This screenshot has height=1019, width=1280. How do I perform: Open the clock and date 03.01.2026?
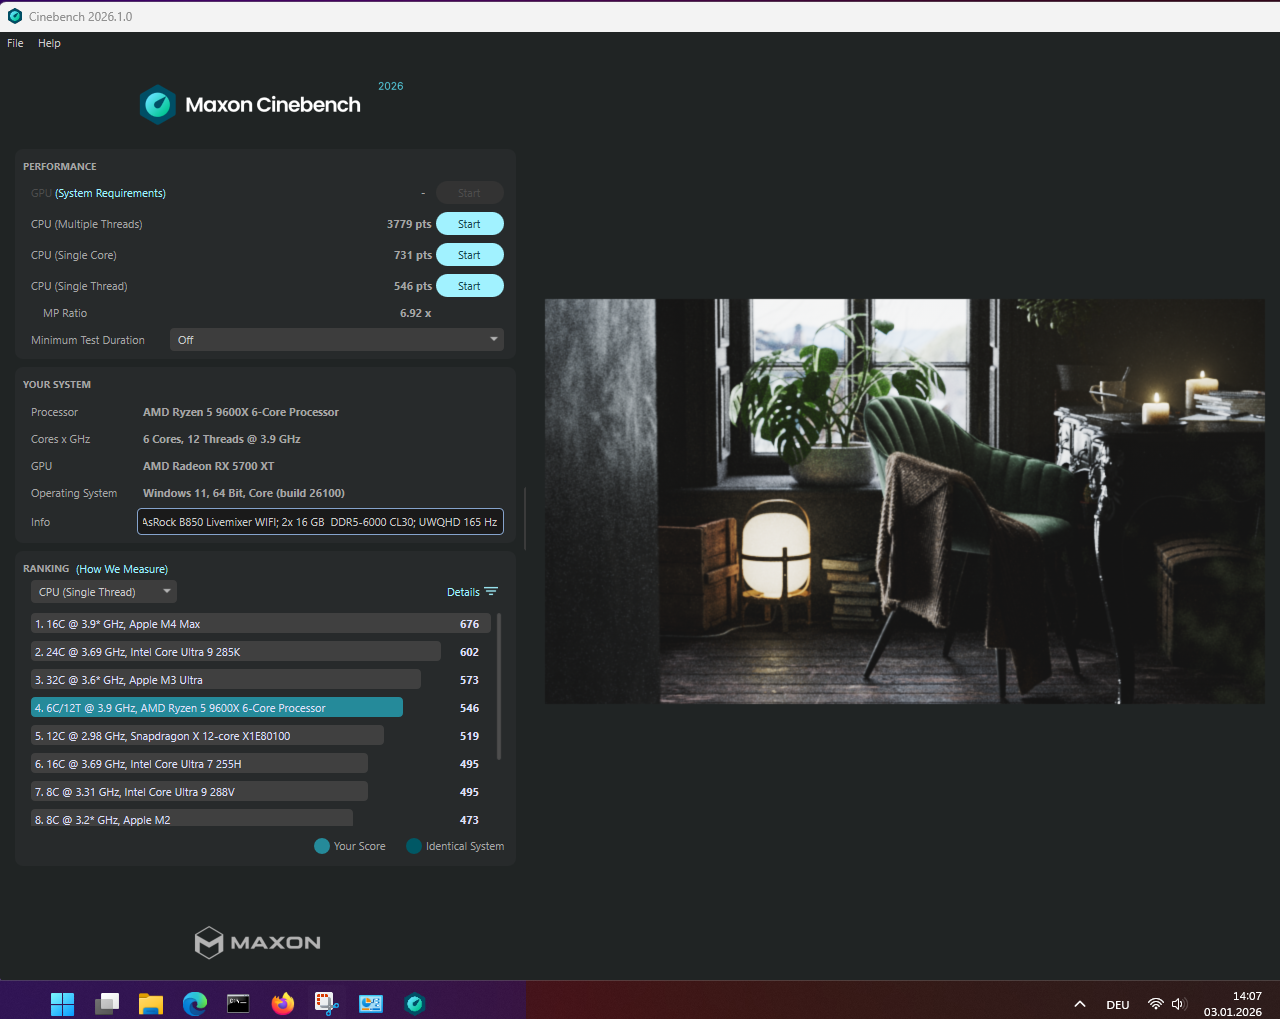click(x=1233, y=1004)
